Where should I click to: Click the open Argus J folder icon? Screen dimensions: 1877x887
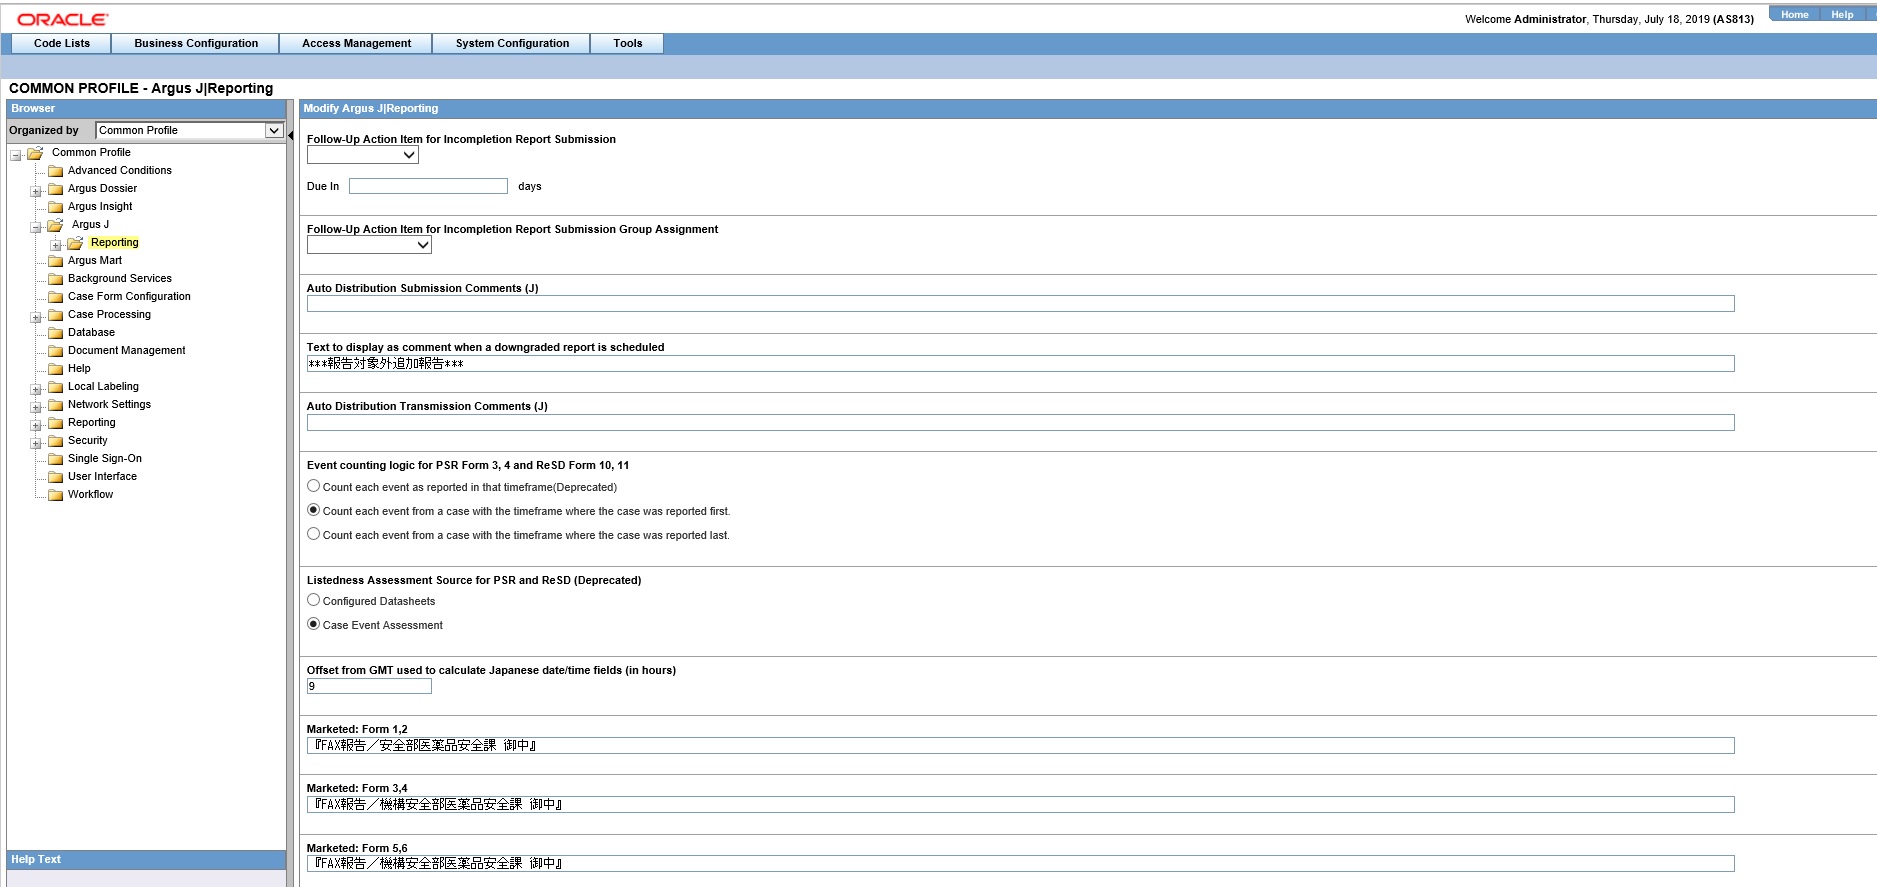point(55,225)
